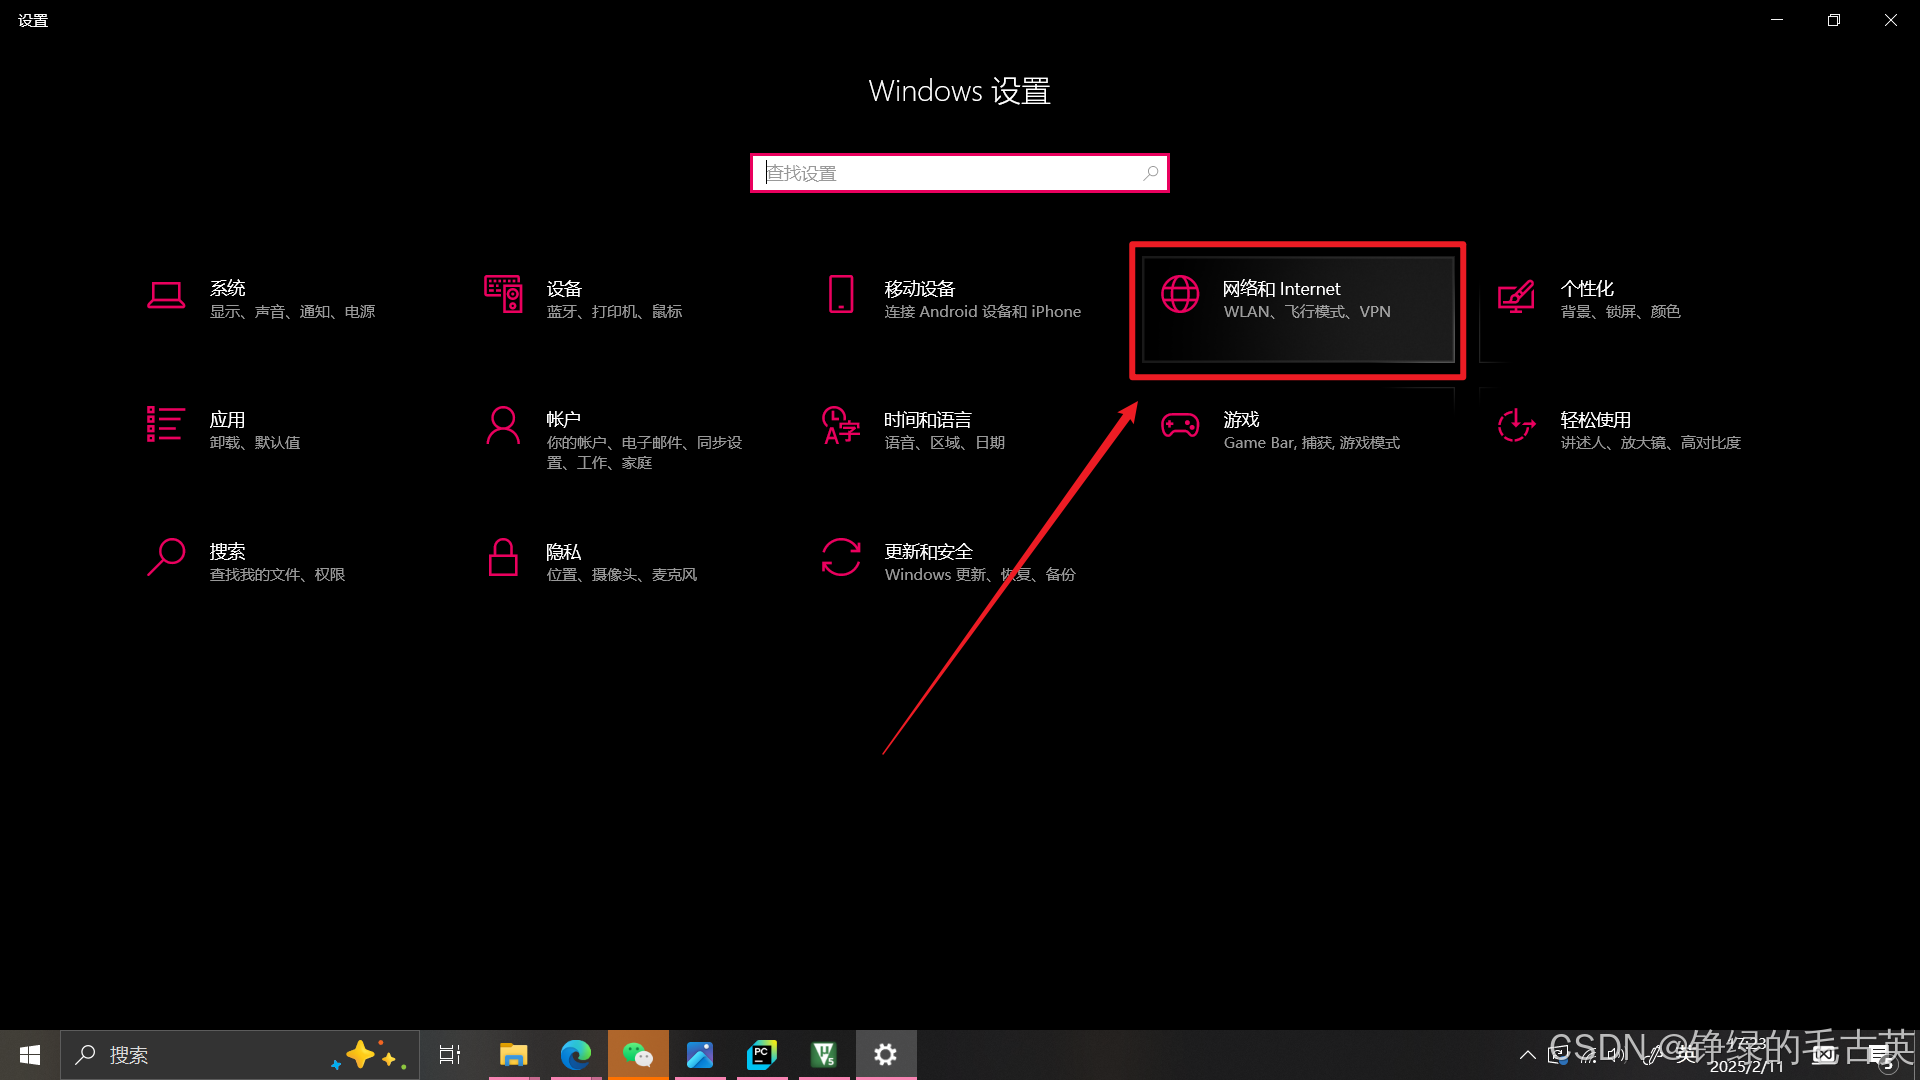Viewport: 1920px width, 1080px height.
Task: Click the taskbar 搜索 search box
Action: tap(200, 1055)
